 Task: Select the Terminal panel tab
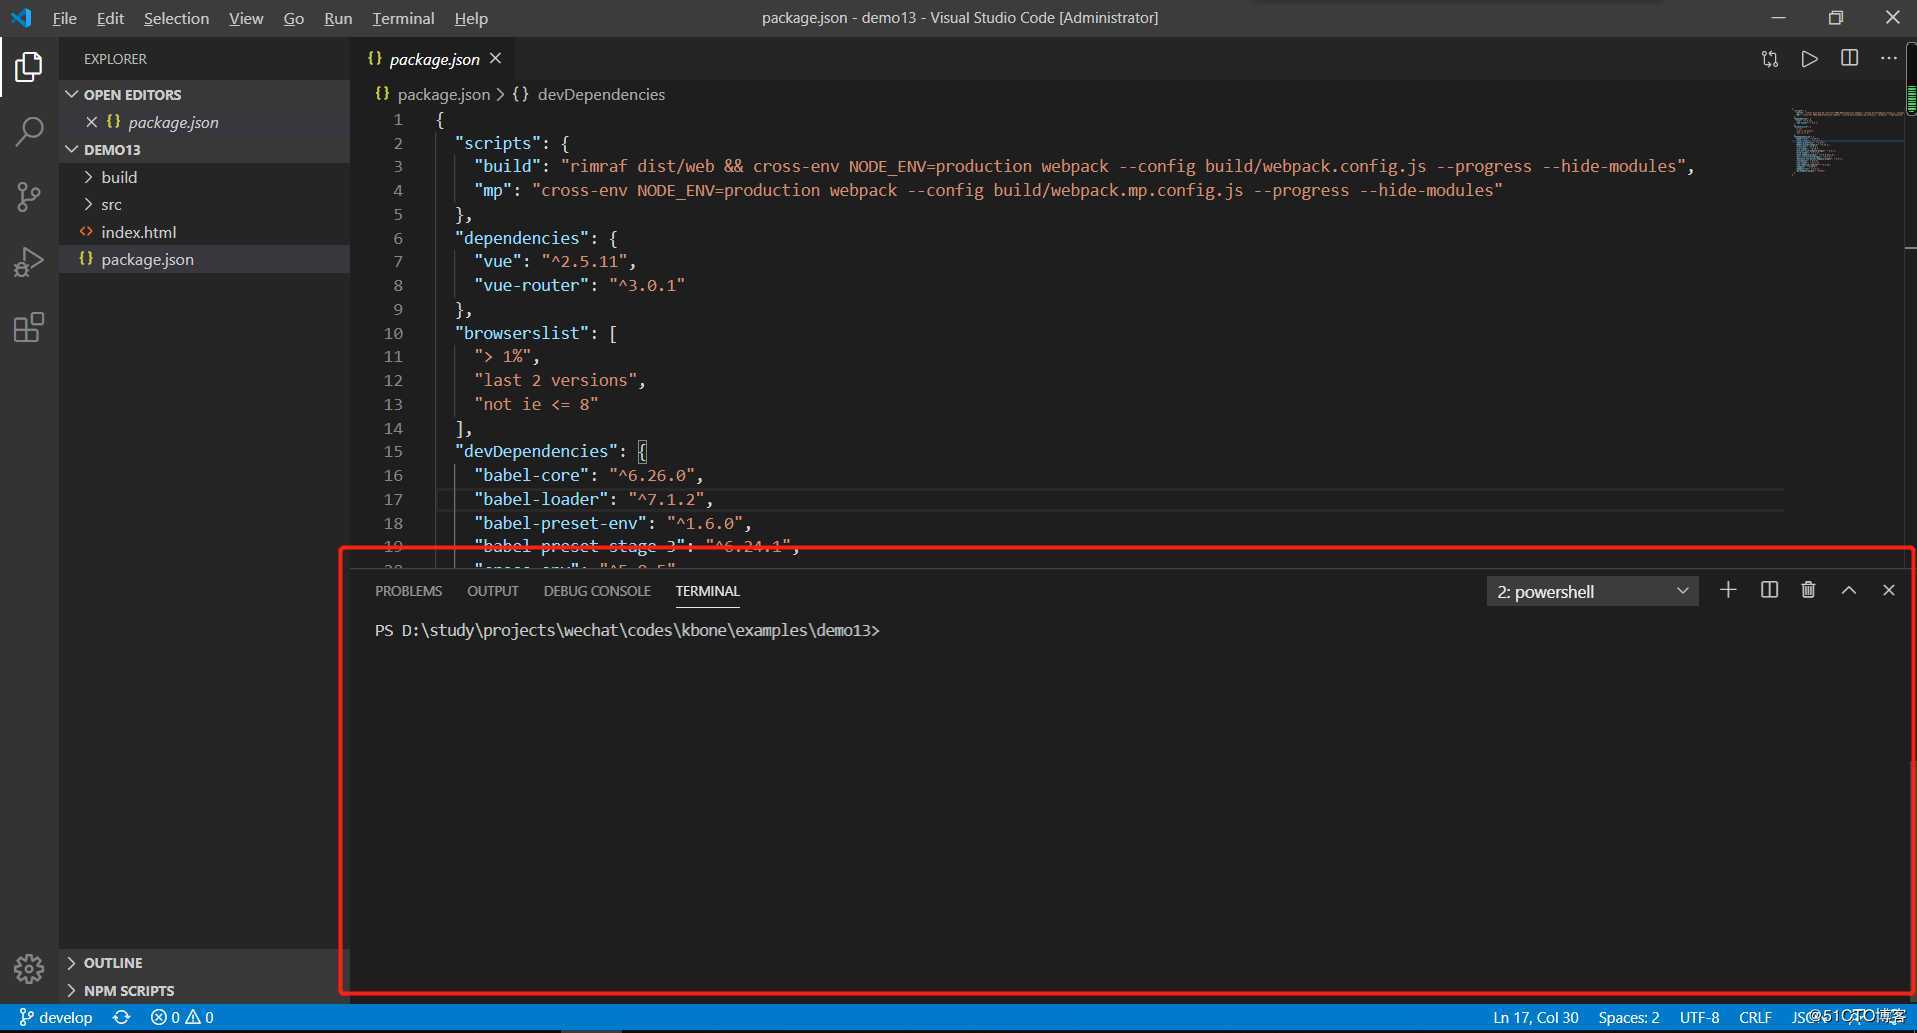pyautogui.click(x=707, y=591)
